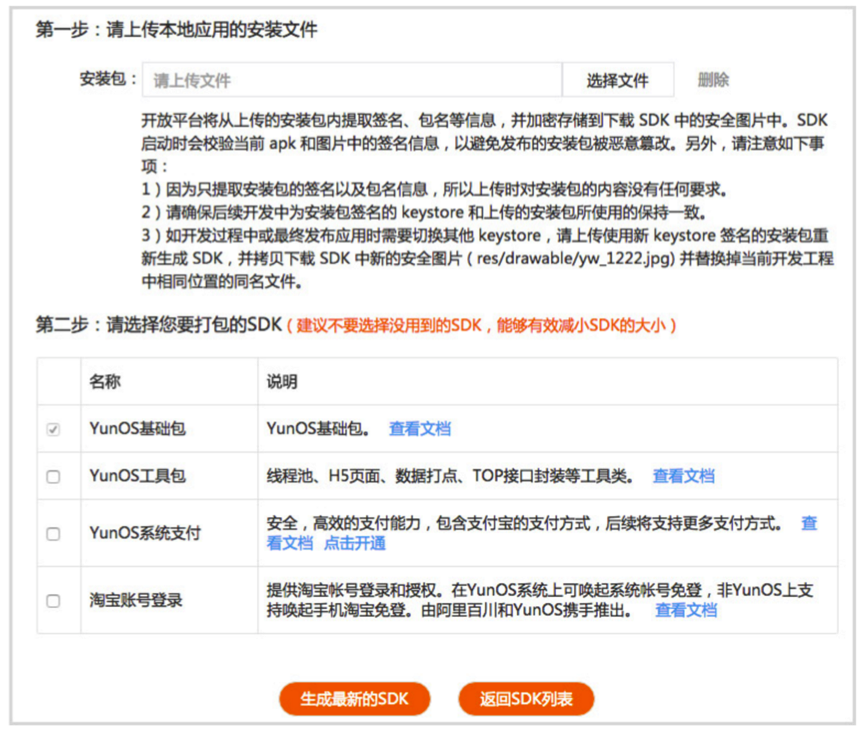
Task: Open 查看文档 link for YunOS基础包
Action: (x=420, y=429)
